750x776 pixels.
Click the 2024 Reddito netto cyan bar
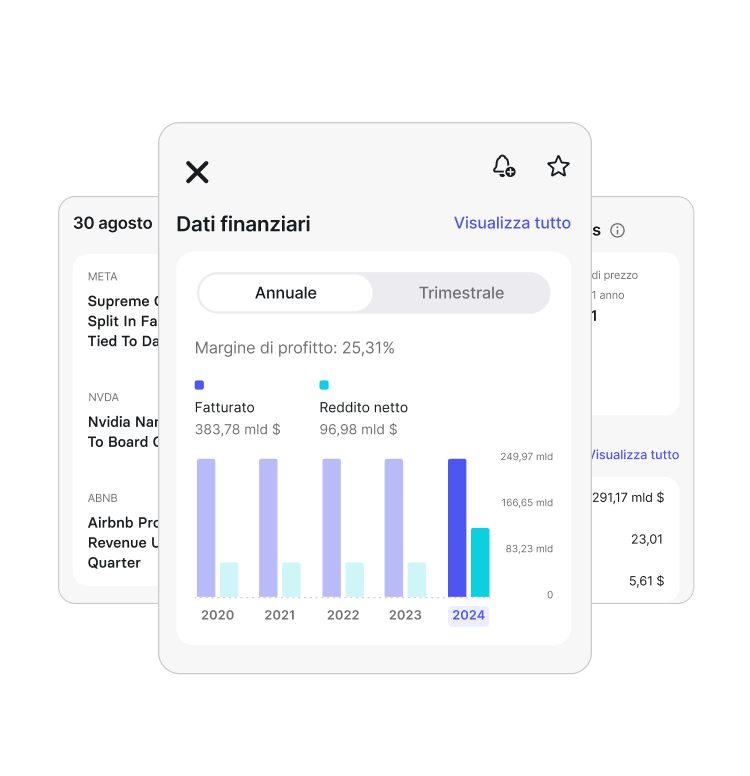[x=480, y=562]
